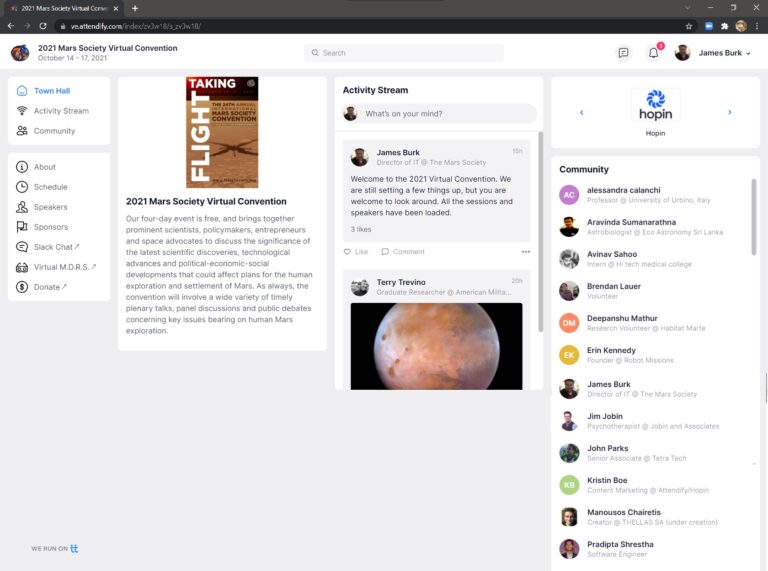
Task: Open the Chrome three-dot menu
Action: (757, 26)
